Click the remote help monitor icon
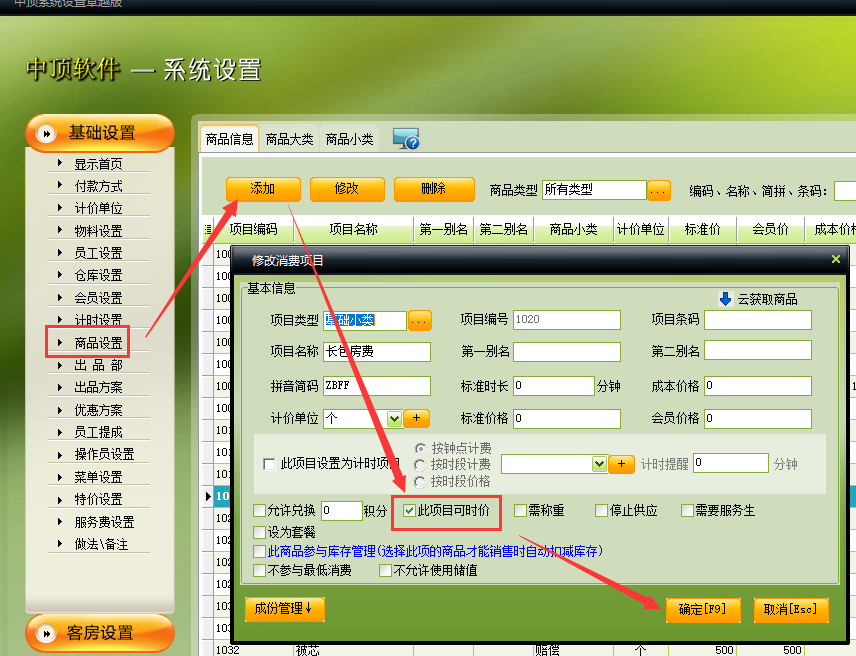The width and height of the screenshot is (856, 656). click(406, 139)
